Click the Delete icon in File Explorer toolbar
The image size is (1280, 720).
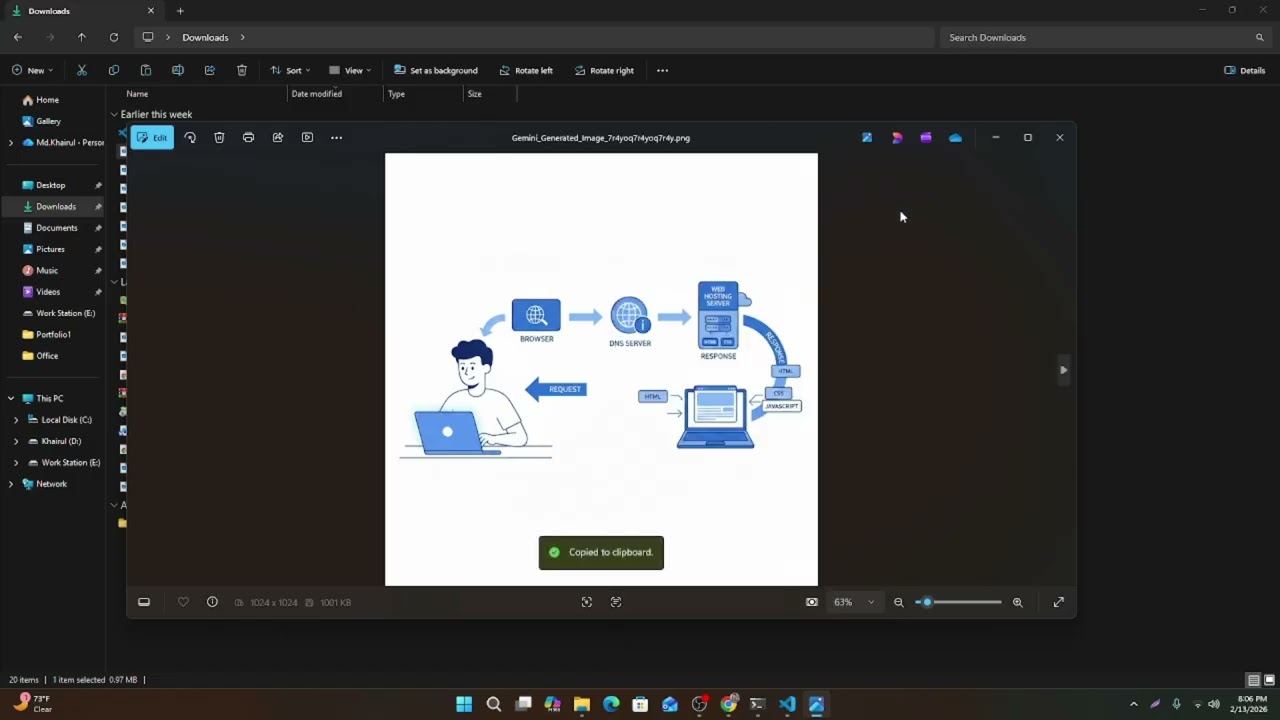click(242, 70)
